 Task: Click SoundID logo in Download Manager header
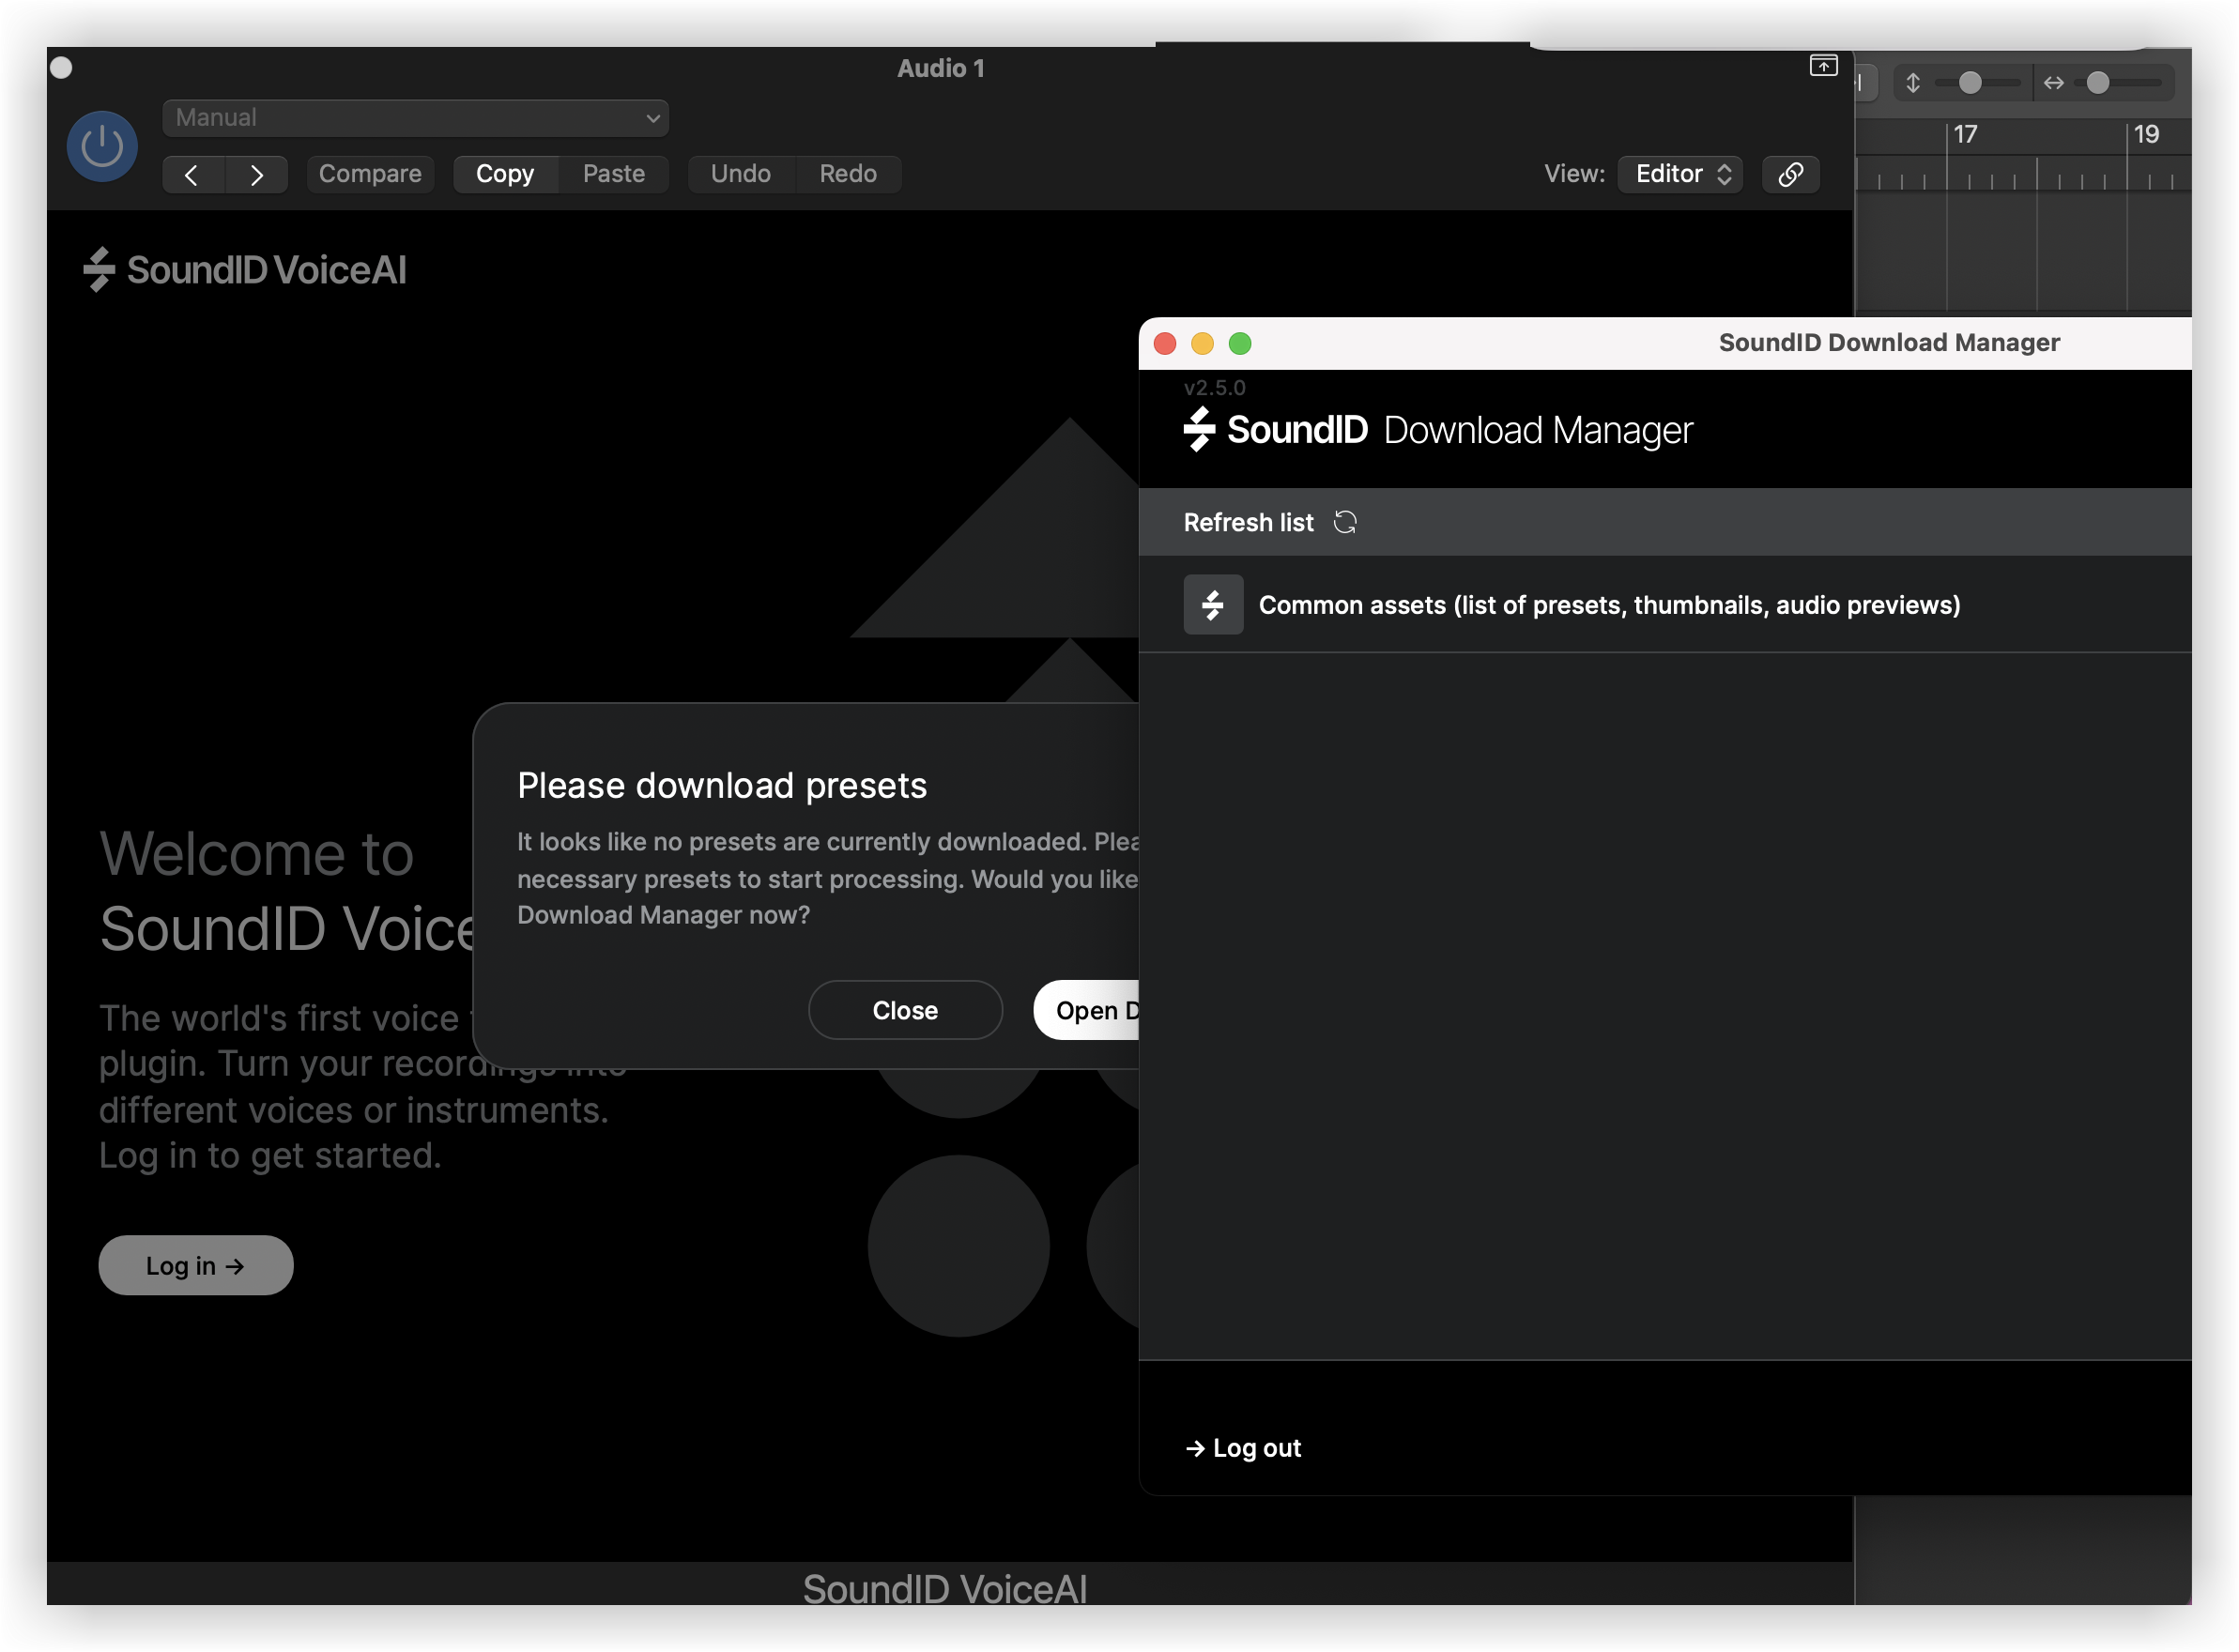(1275, 430)
